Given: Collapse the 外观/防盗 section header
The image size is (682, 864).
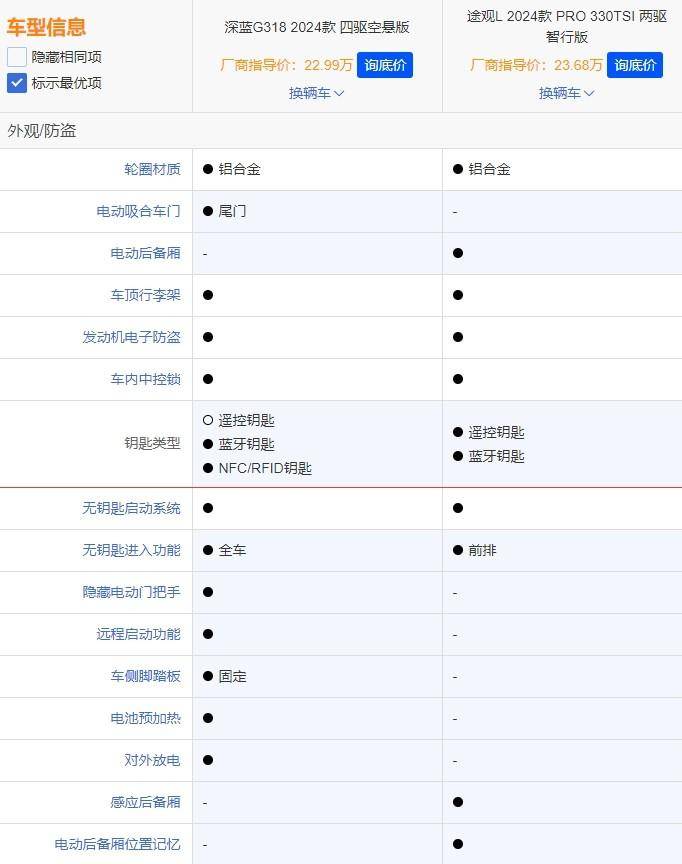Looking at the screenshot, I should click(42, 131).
